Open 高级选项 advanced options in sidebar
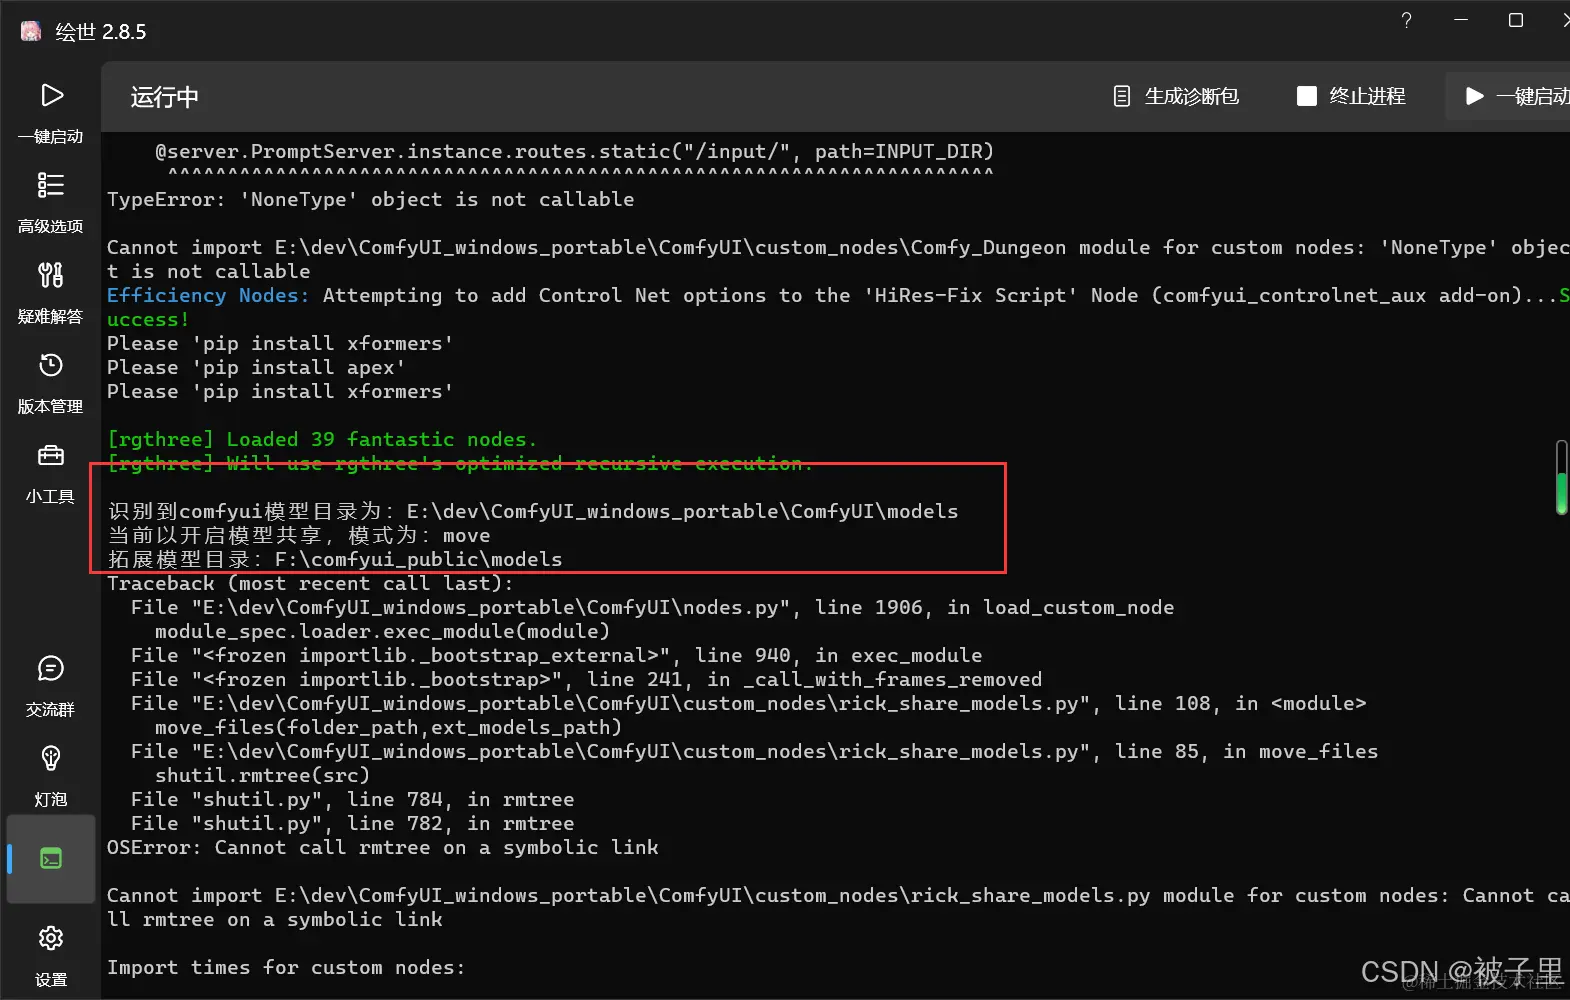Screen dimensions: 1570x1000 coord(50,202)
